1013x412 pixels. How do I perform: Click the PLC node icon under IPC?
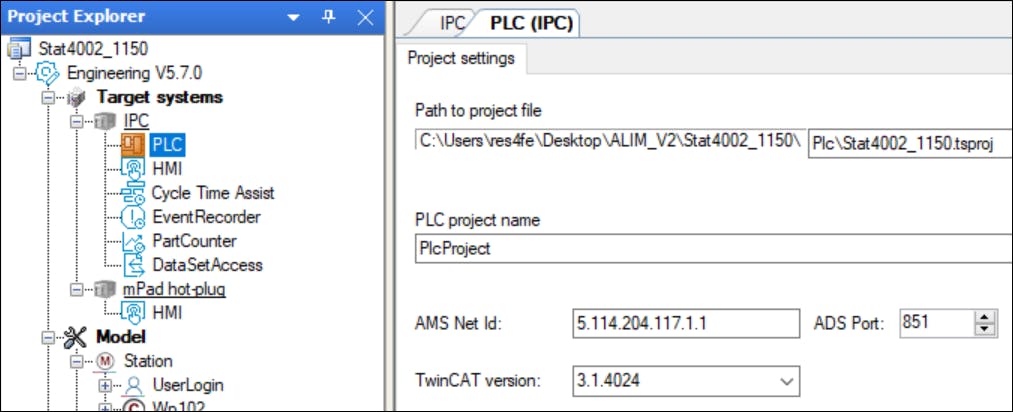pyautogui.click(x=133, y=145)
